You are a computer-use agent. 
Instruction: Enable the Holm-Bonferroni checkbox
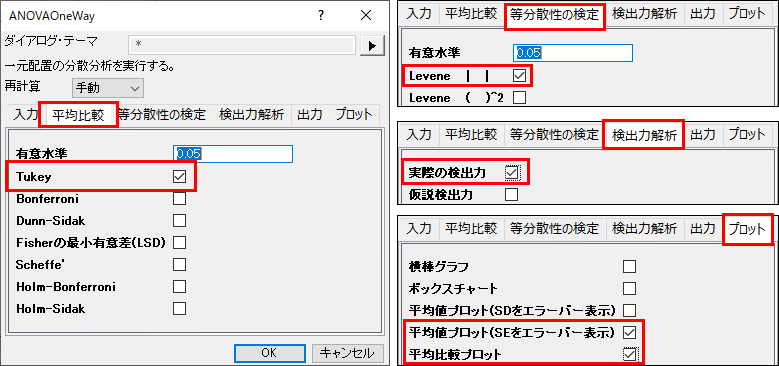[x=179, y=287]
